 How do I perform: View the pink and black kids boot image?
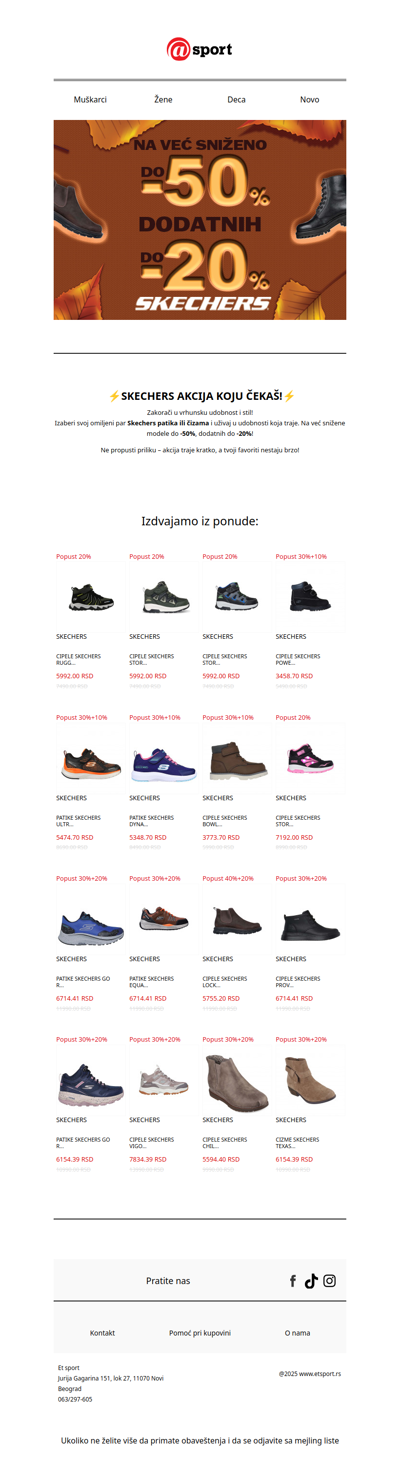310,758
